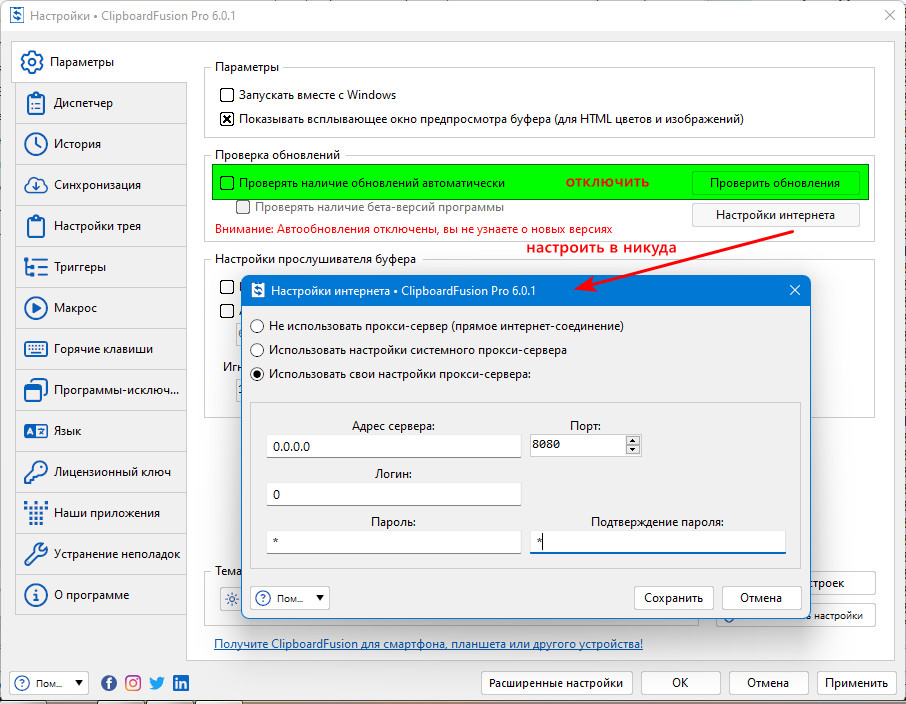906x704 pixels.
Task: Click the sun theme icon beside Тема
Action: (232, 599)
